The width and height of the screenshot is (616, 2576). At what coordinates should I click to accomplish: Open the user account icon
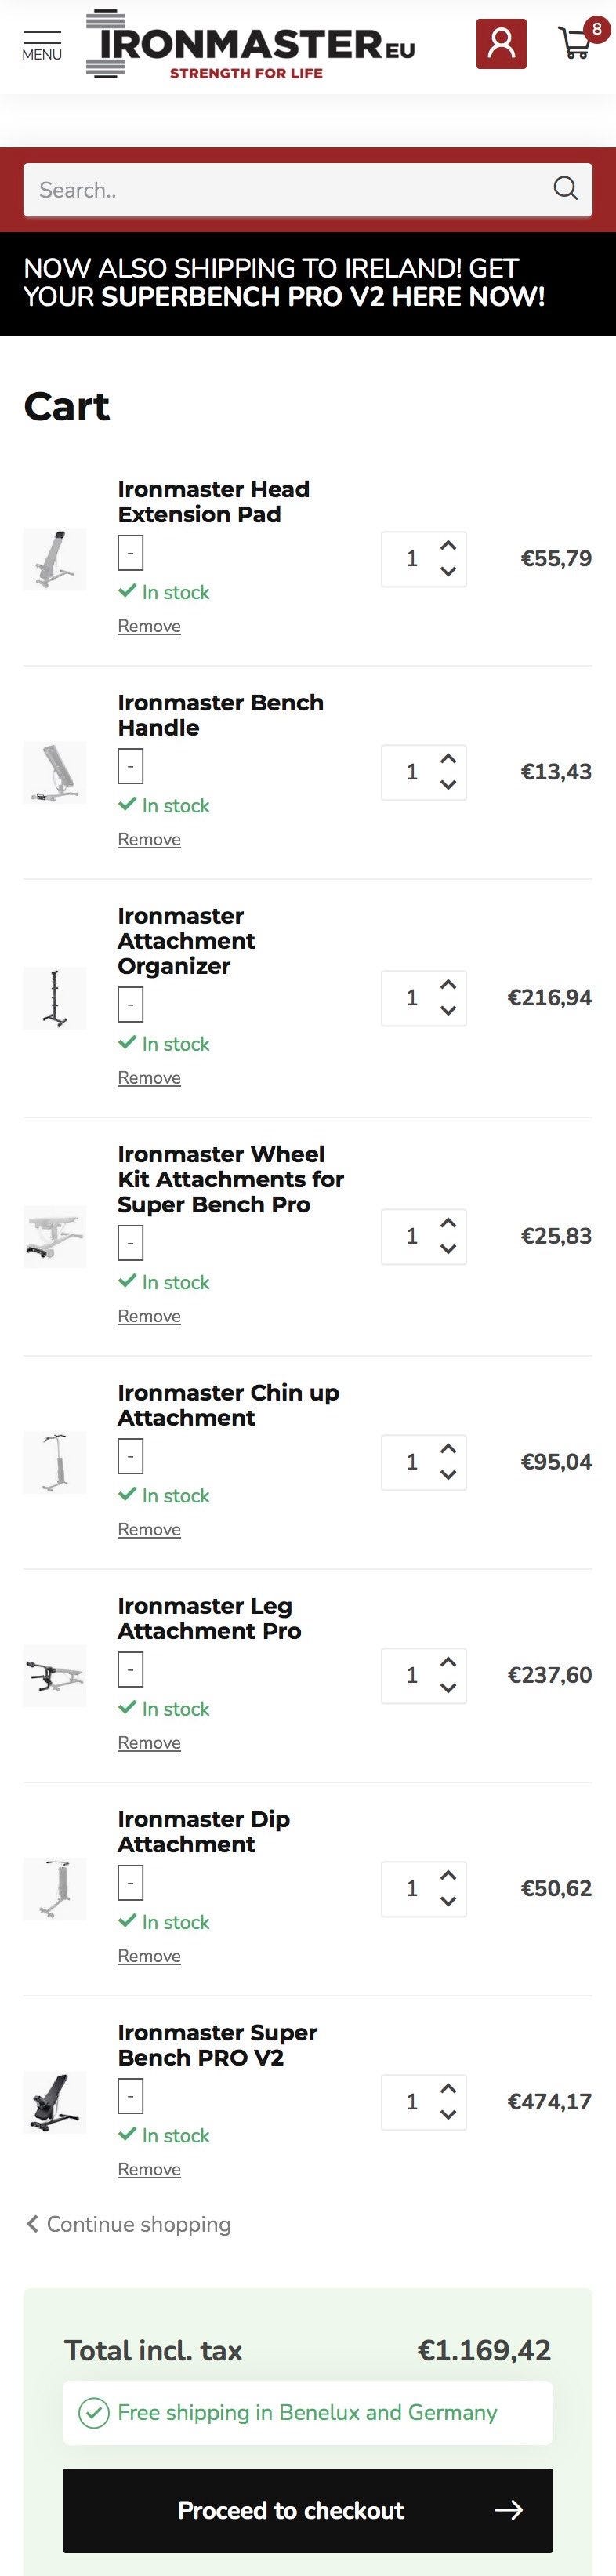click(x=501, y=44)
